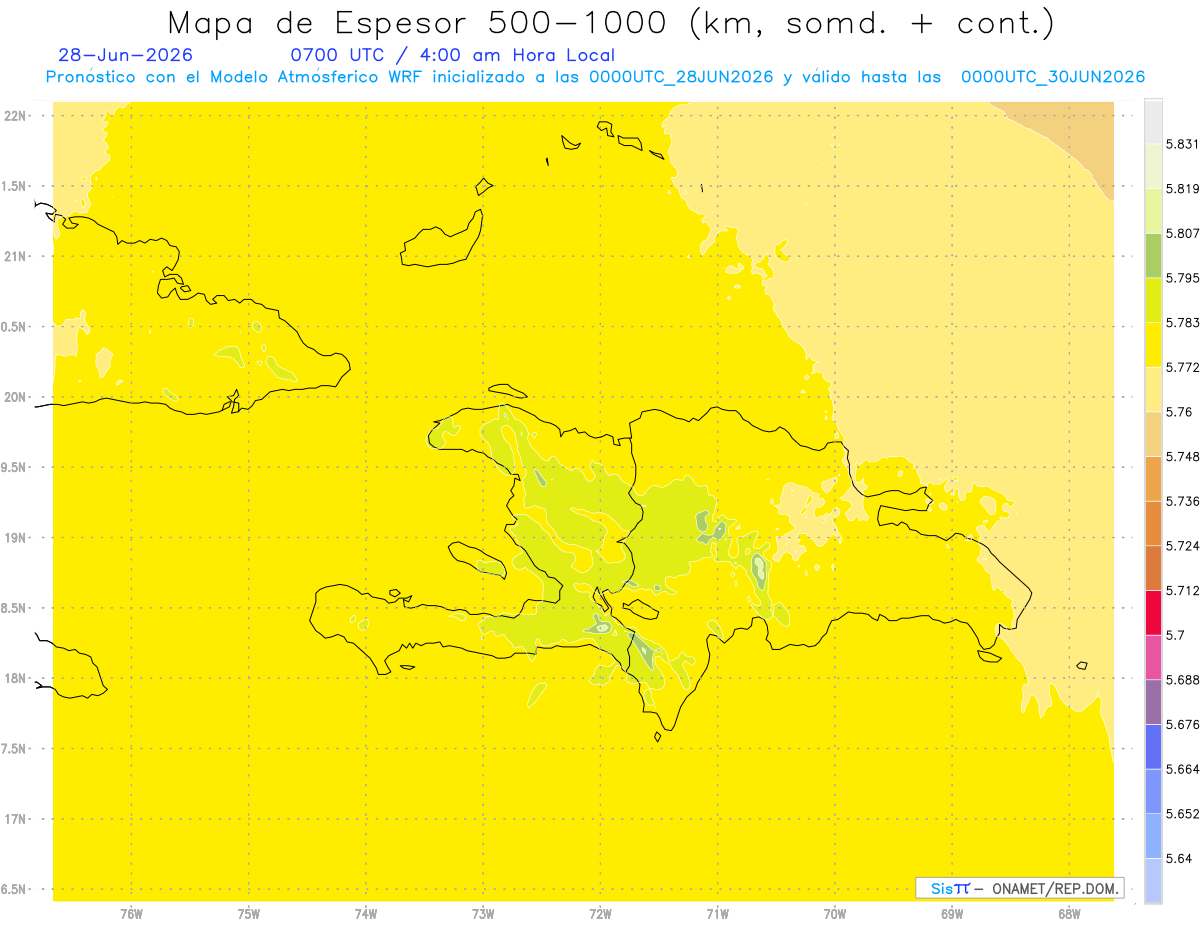Click the color bar value 5.807
The width and height of the screenshot is (1200, 927).
tap(1183, 233)
